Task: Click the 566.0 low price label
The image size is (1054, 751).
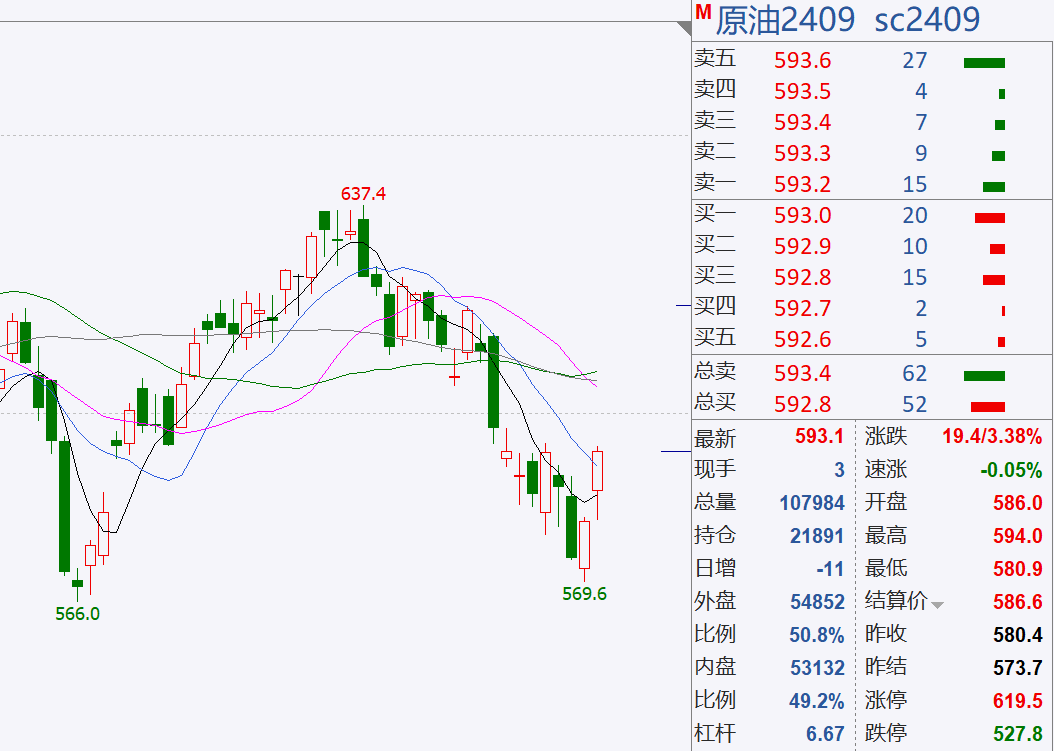Action: pos(77,614)
